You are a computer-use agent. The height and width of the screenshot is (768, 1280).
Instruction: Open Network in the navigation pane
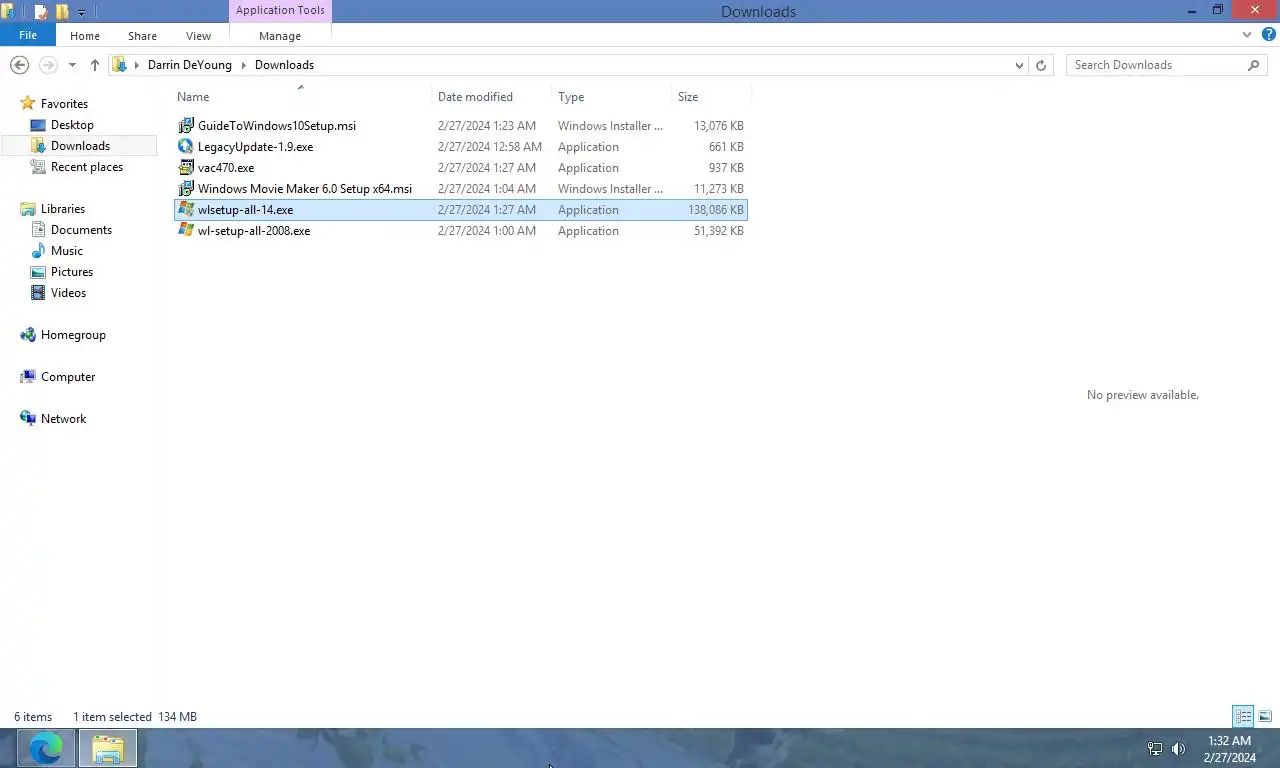[x=63, y=419]
